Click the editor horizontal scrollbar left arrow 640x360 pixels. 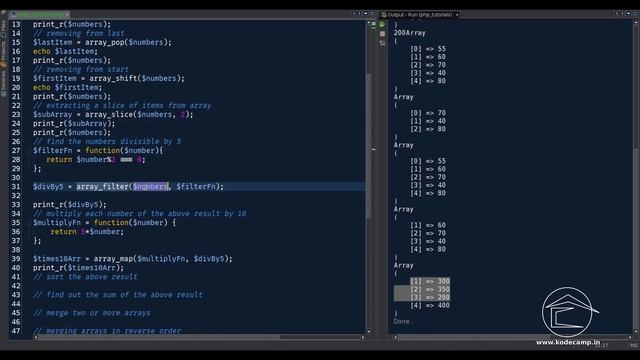point(36,337)
